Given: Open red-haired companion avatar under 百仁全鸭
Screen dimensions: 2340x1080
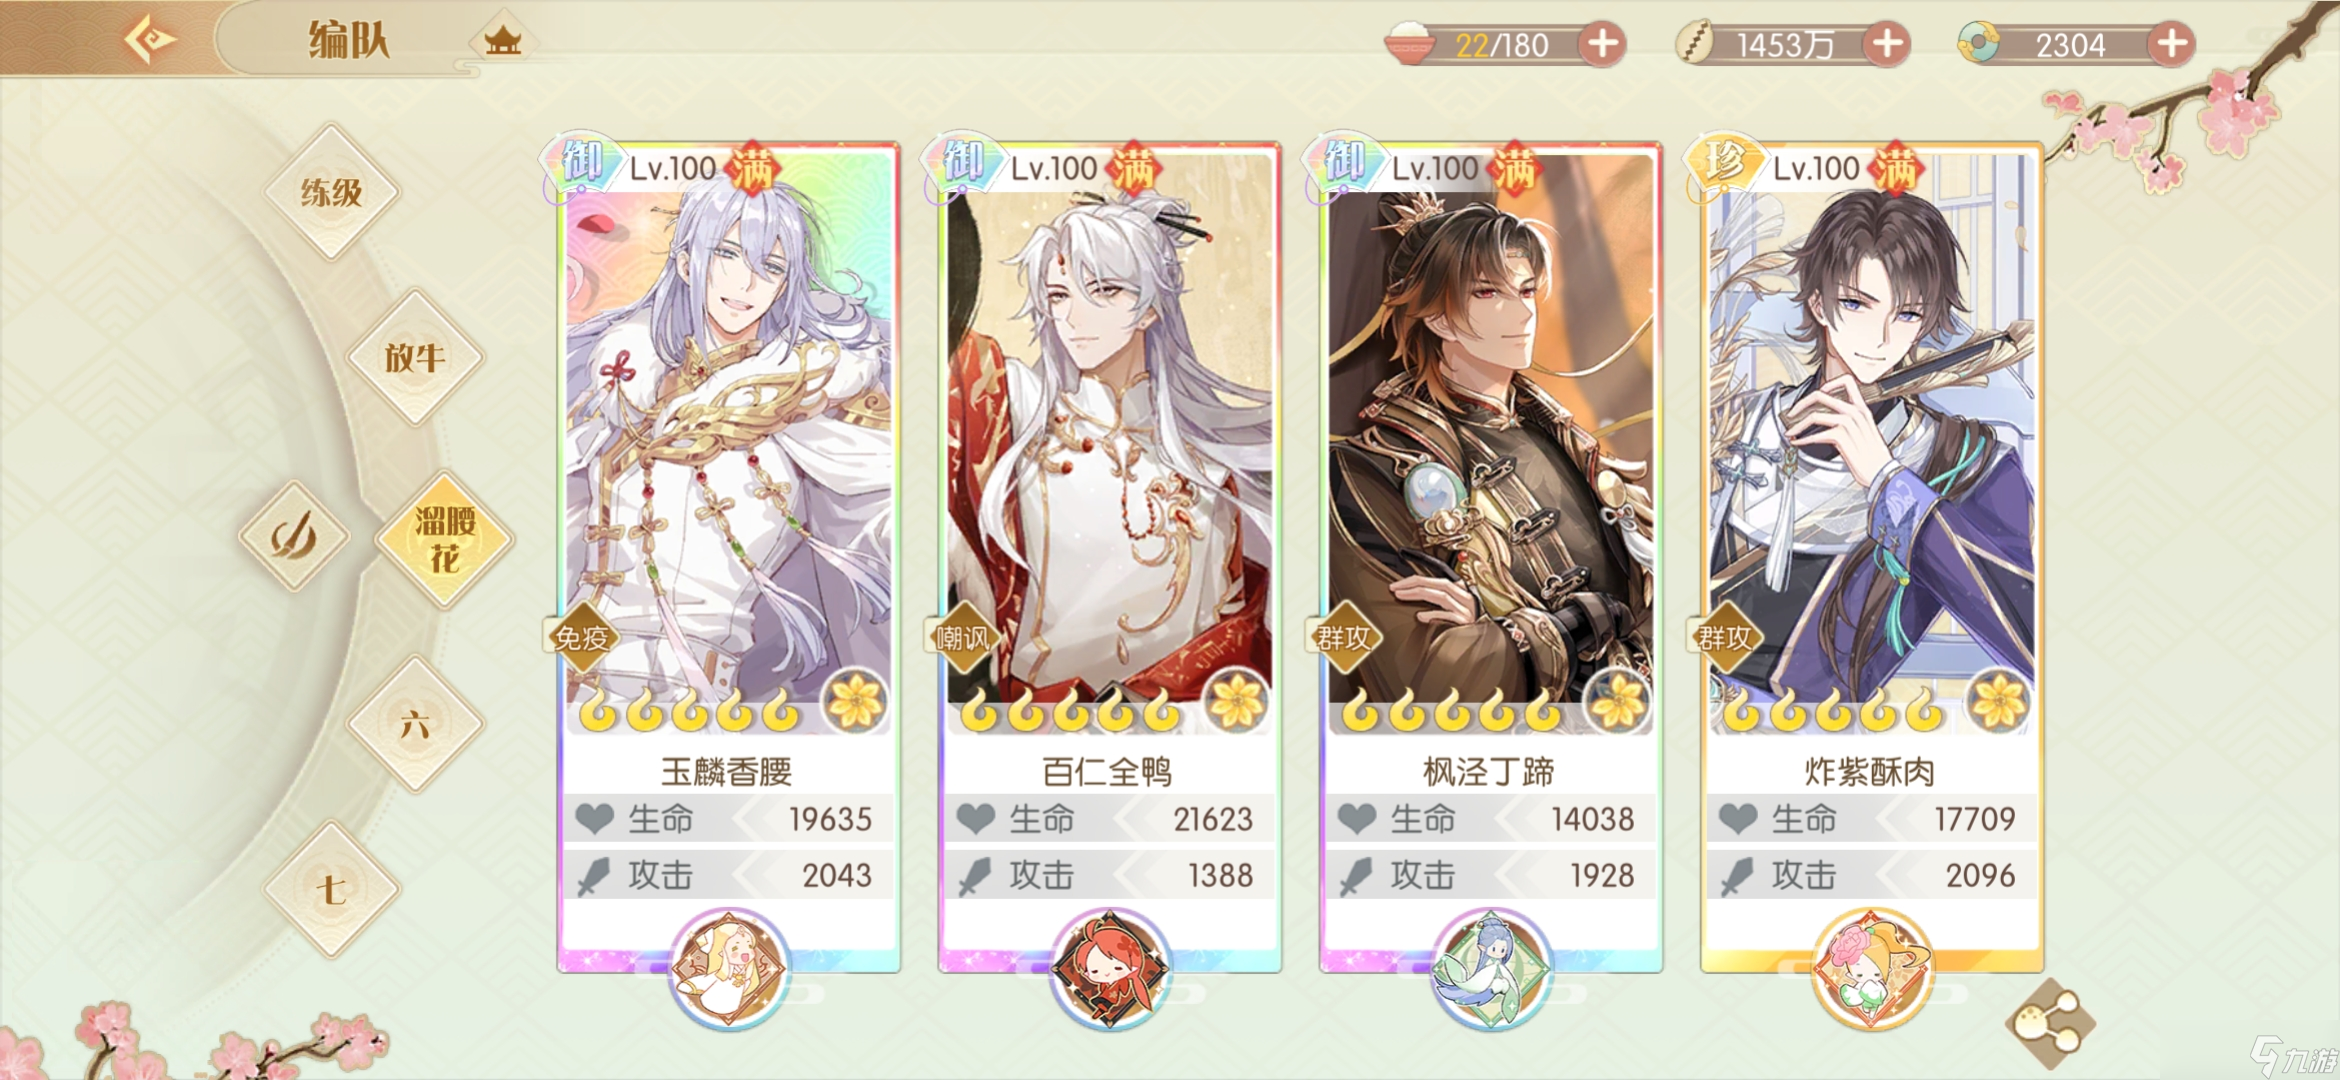Looking at the screenshot, I should [1109, 968].
